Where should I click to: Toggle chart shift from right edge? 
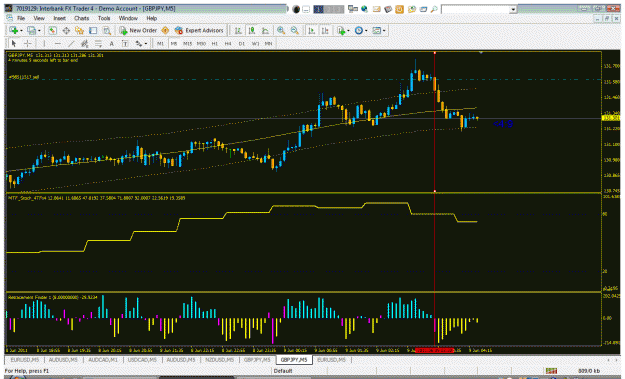pyautogui.click(x=325, y=30)
